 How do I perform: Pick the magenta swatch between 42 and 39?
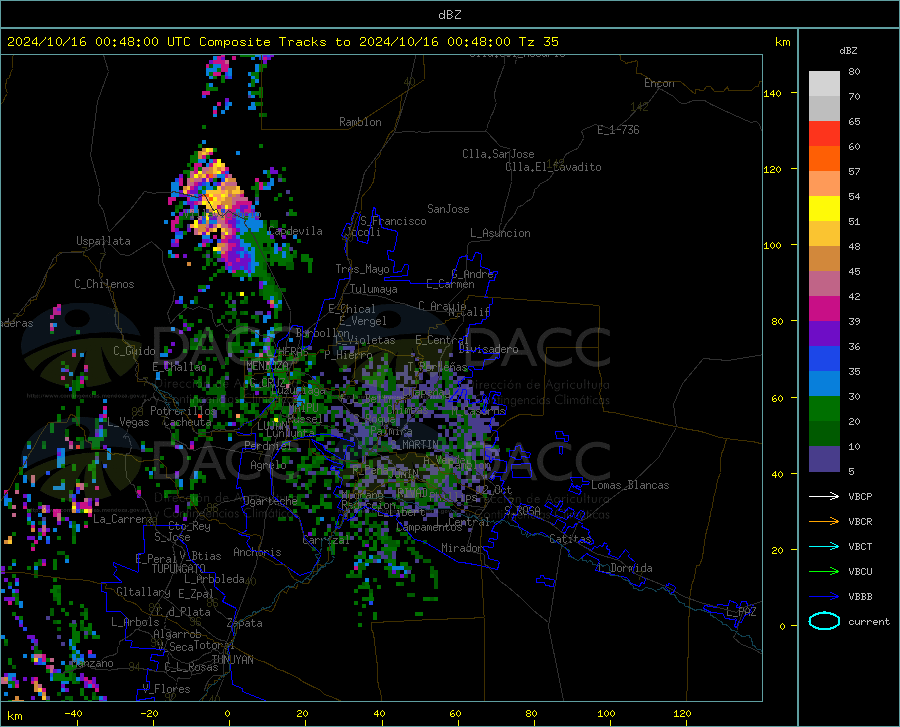point(824,309)
